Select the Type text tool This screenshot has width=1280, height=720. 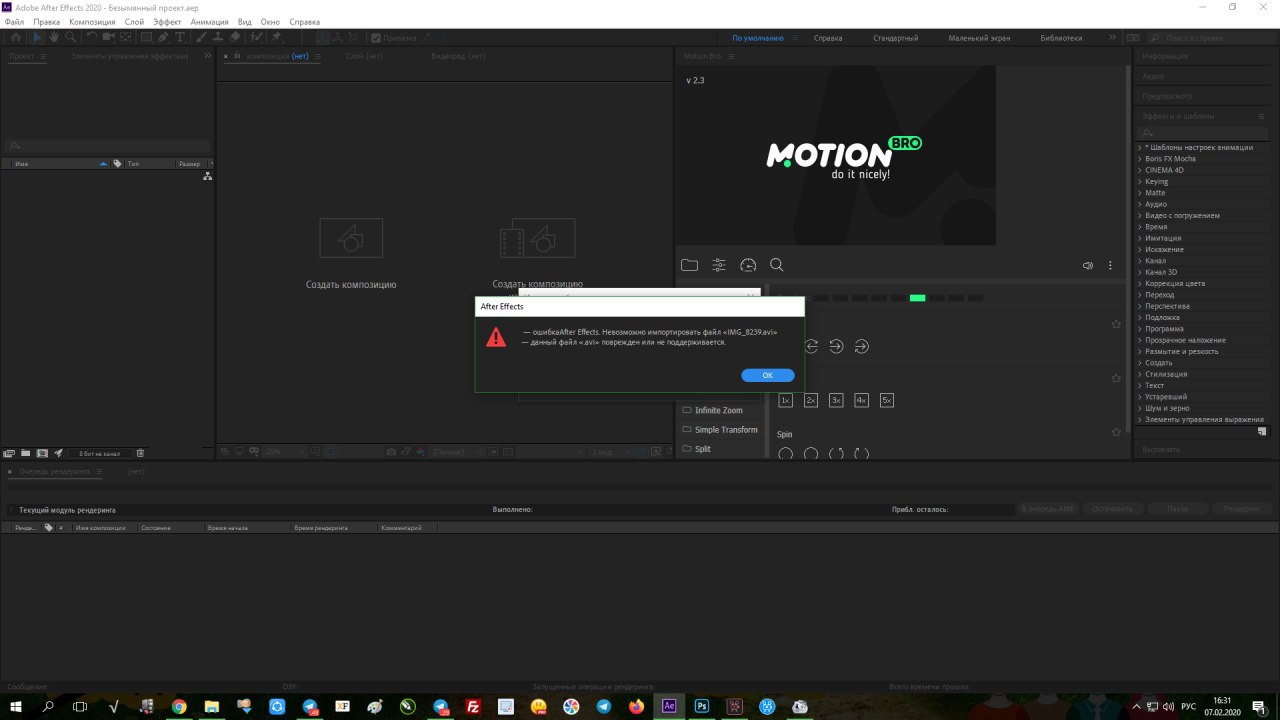(x=181, y=37)
